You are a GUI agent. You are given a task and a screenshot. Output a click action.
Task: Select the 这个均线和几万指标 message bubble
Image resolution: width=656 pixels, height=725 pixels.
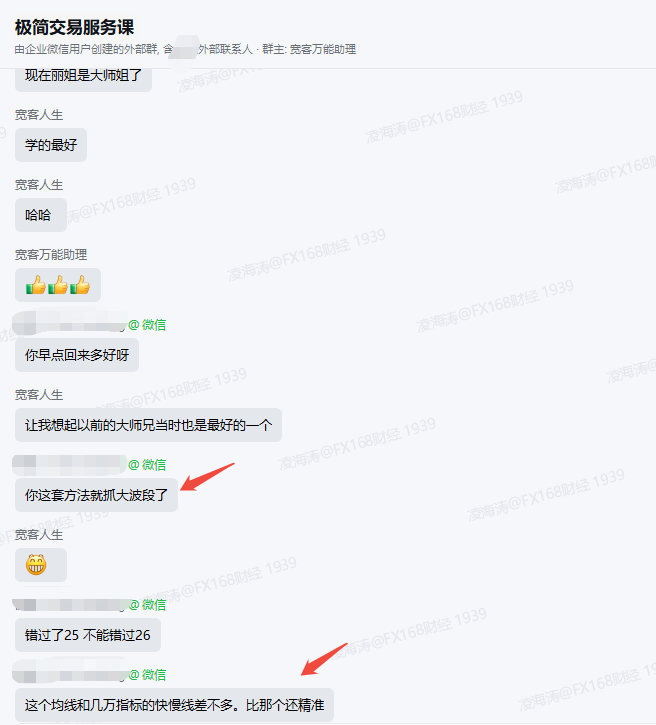[174, 705]
